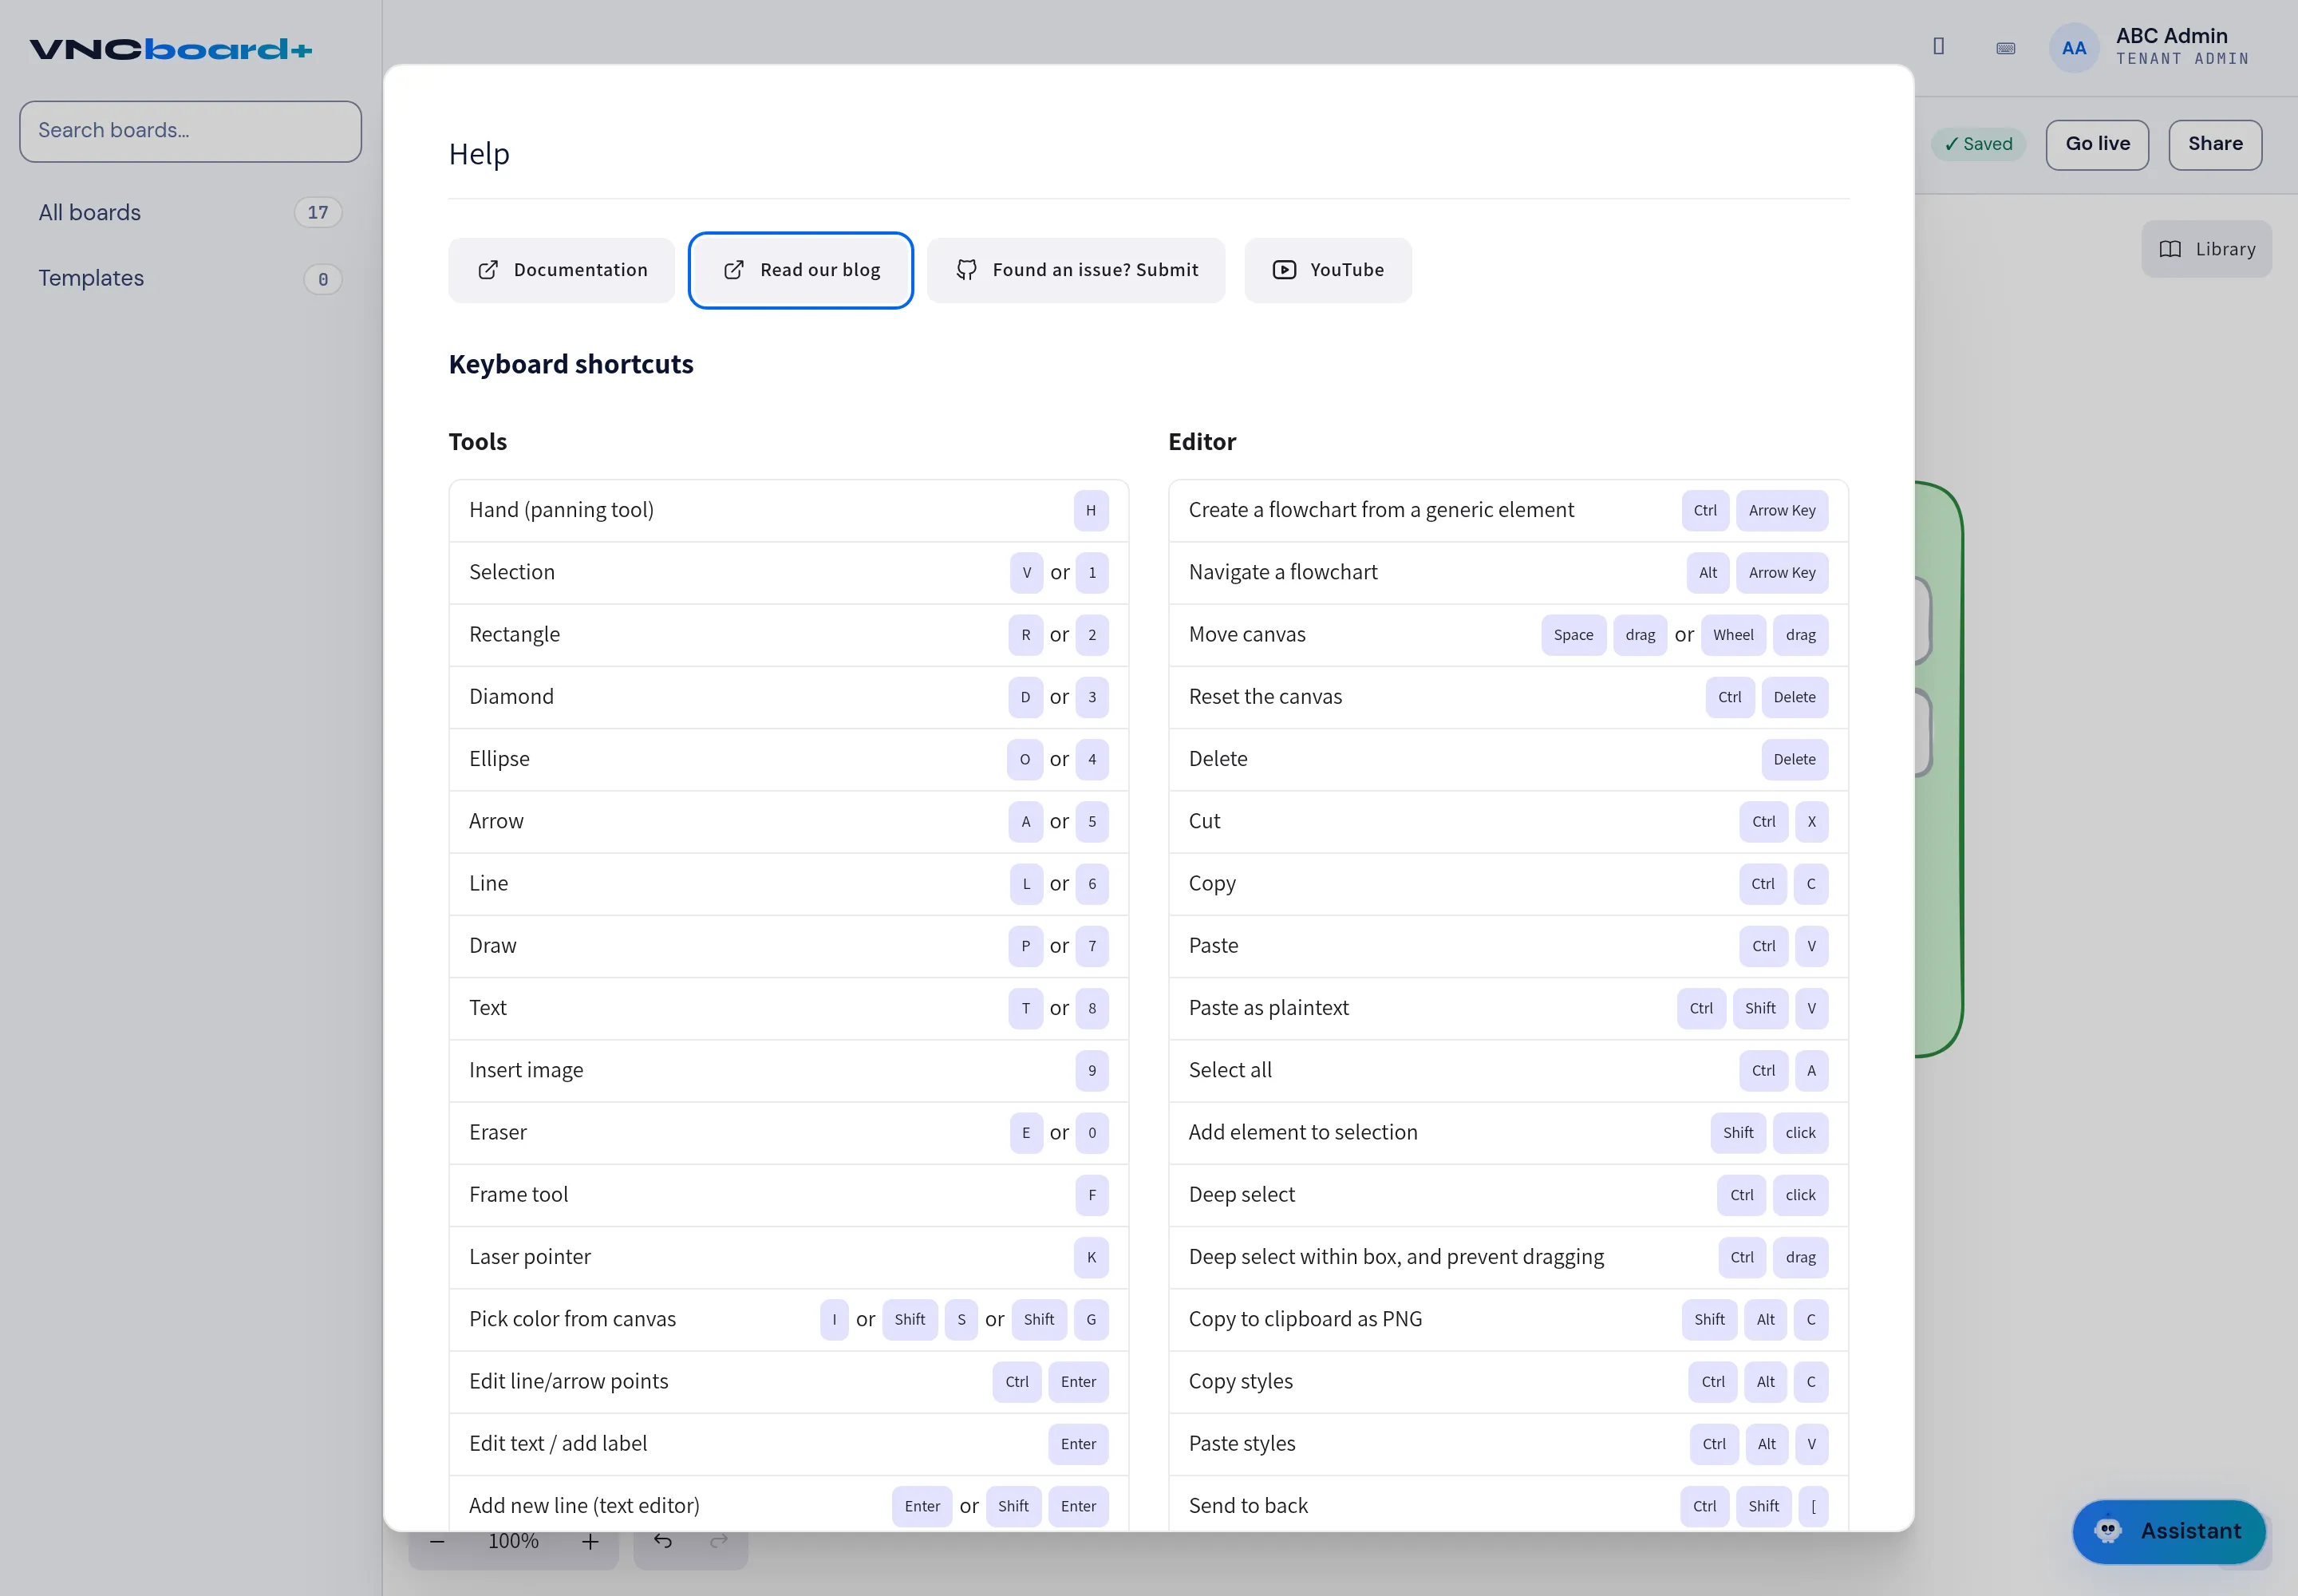This screenshot has width=2298, height=1596.
Task: Click Edit line/arrow points label
Action: pos(568,1381)
